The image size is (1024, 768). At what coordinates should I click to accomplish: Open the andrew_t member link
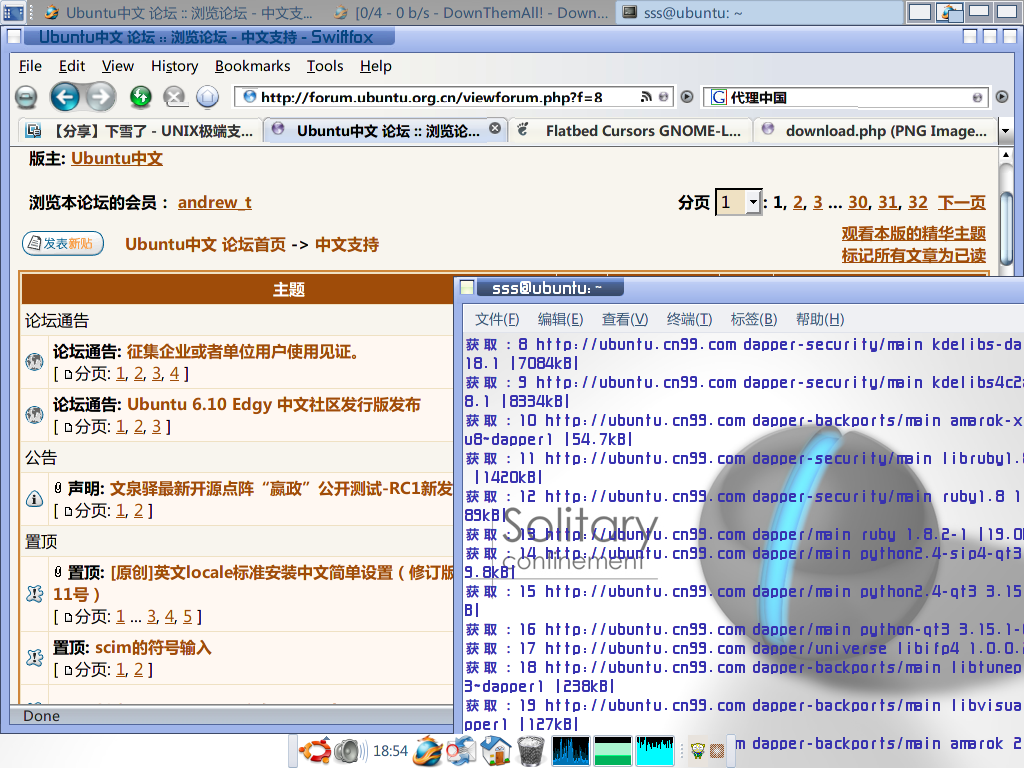click(215, 202)
